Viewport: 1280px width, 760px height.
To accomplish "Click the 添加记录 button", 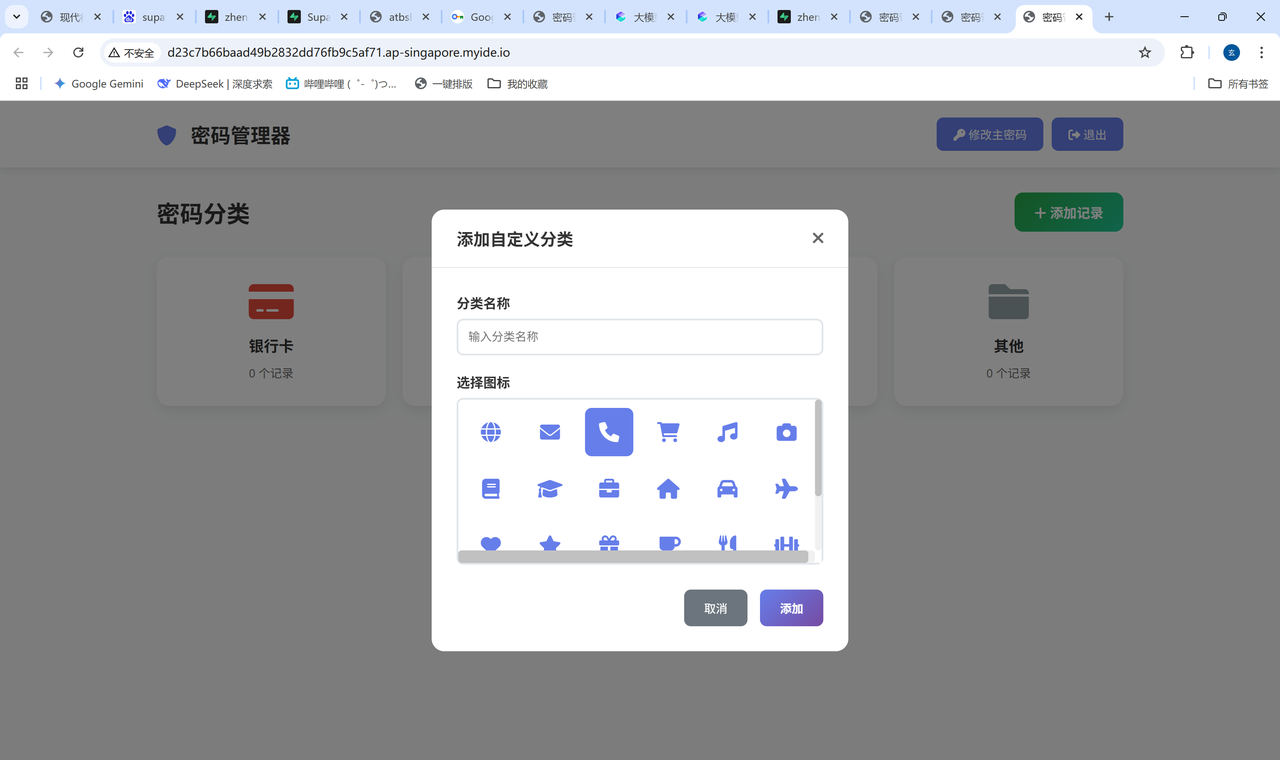I will tap(1069, 212).
